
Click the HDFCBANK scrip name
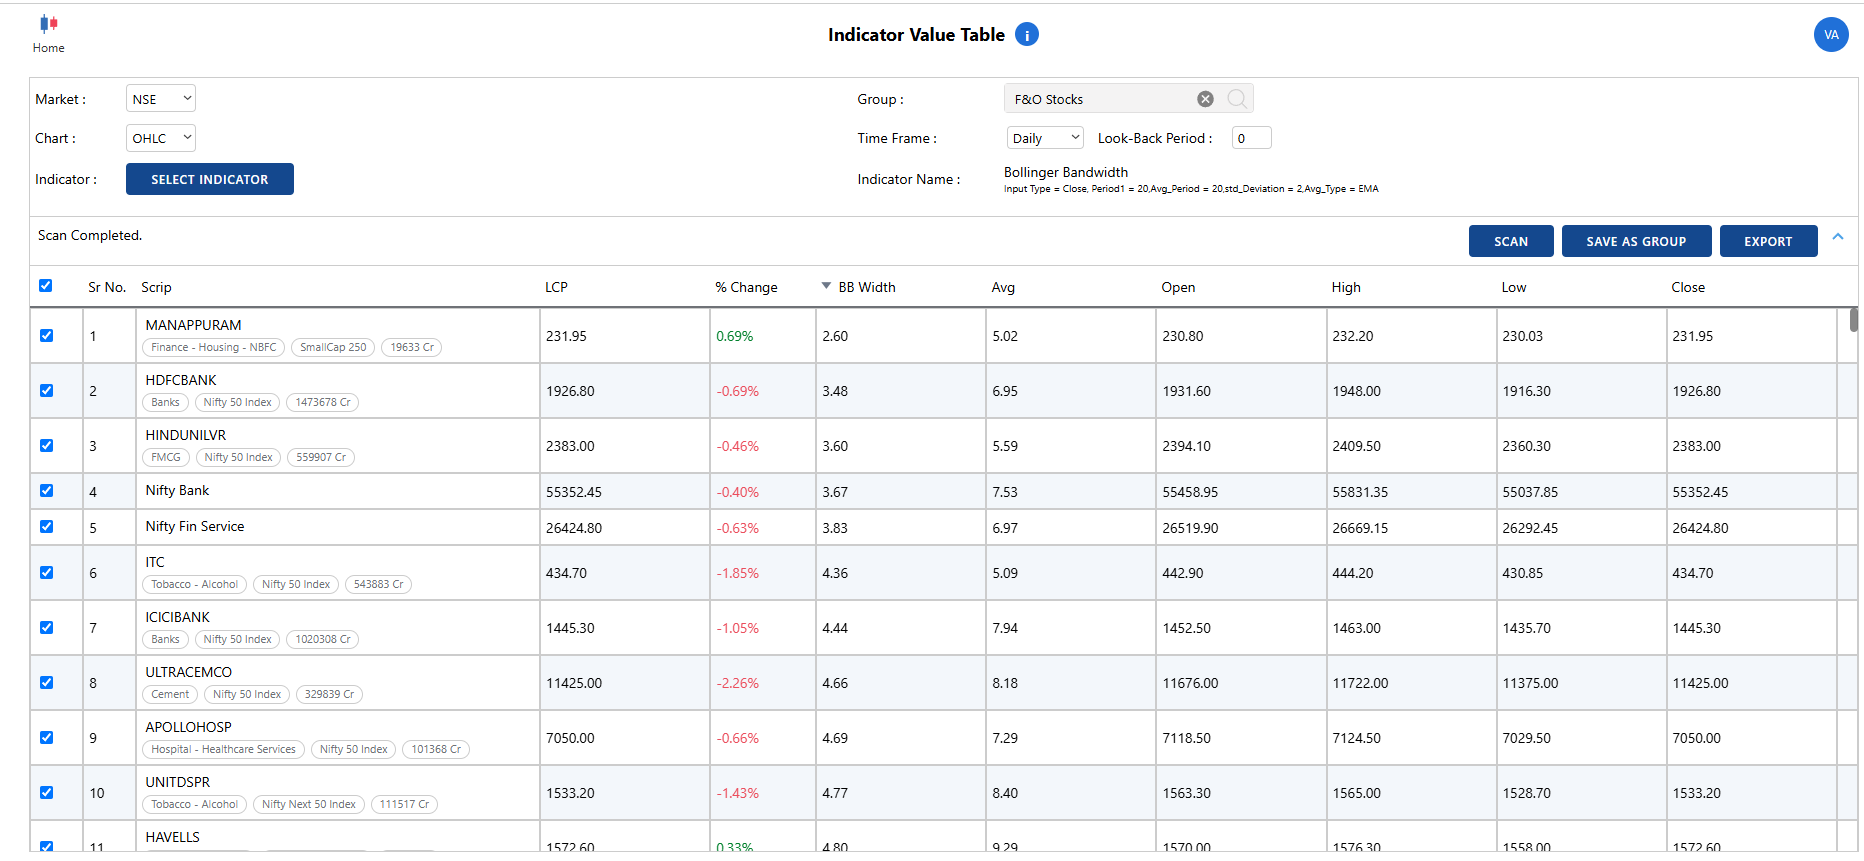click(181, 380)
